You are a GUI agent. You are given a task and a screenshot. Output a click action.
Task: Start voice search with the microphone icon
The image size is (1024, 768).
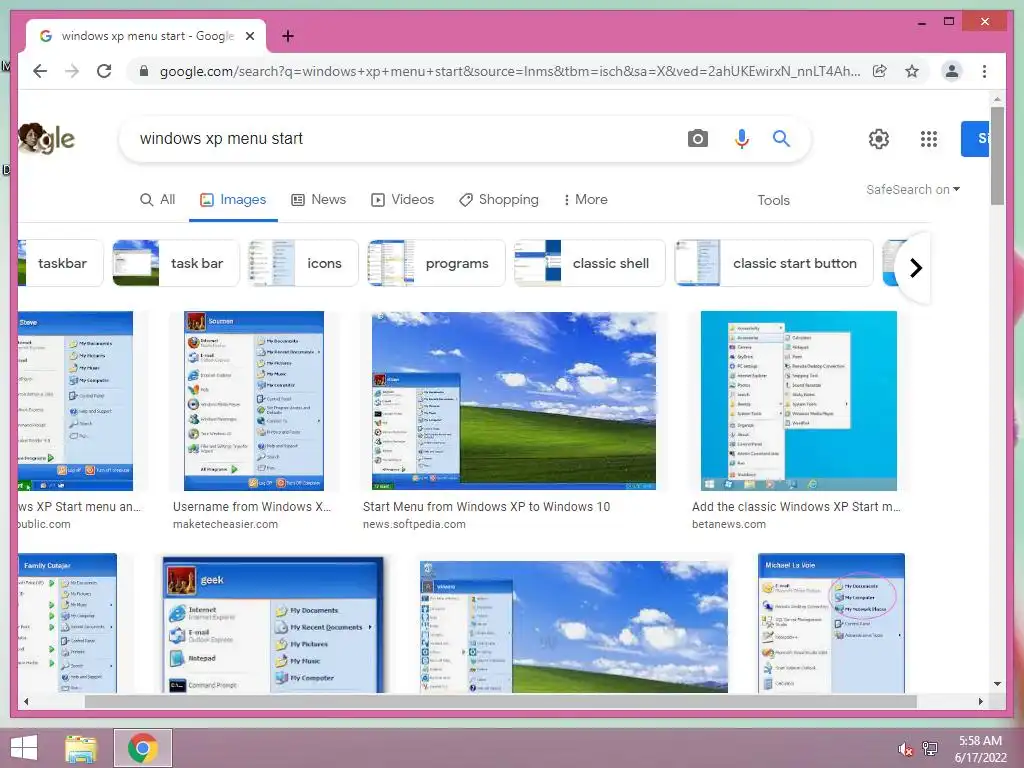[x=741, y=138]
